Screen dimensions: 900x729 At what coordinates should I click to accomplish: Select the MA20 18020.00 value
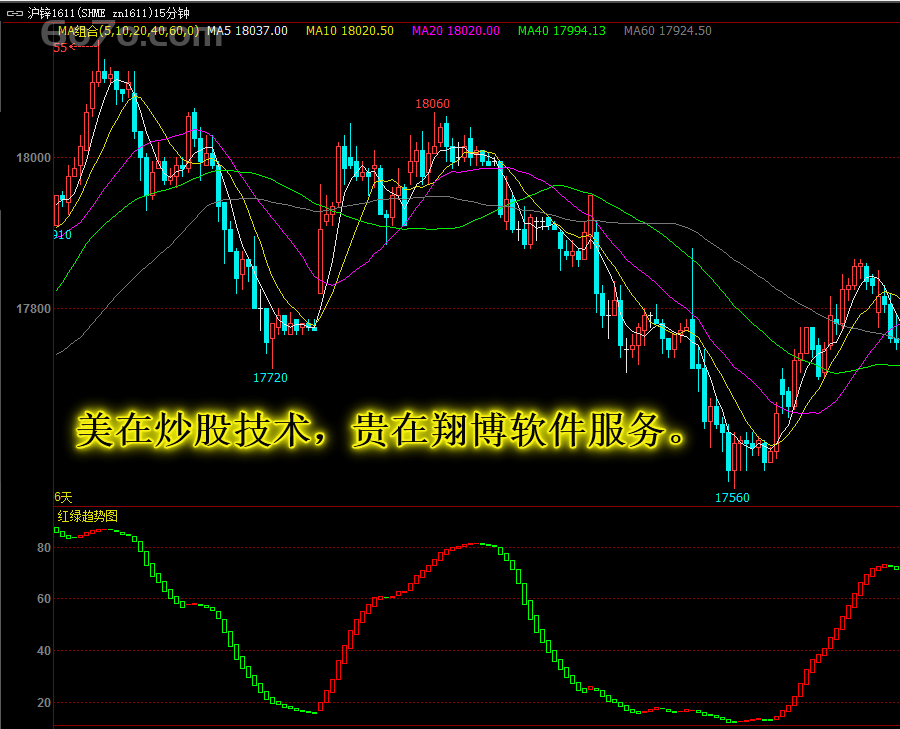456,31
